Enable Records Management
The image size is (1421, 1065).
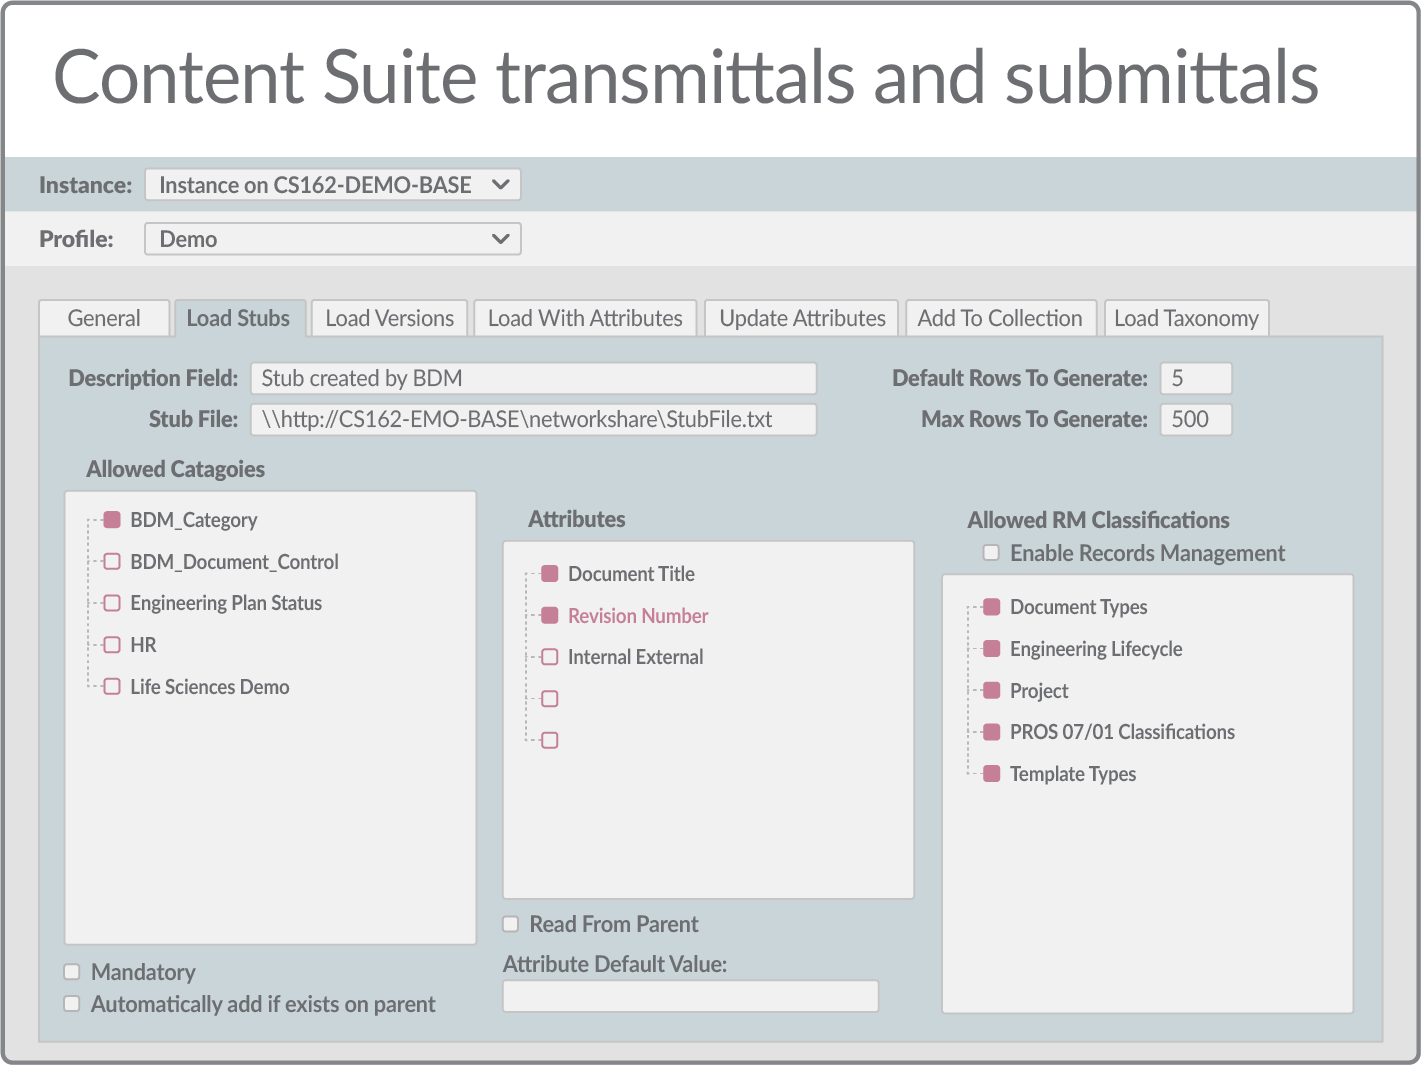(990, 552)
